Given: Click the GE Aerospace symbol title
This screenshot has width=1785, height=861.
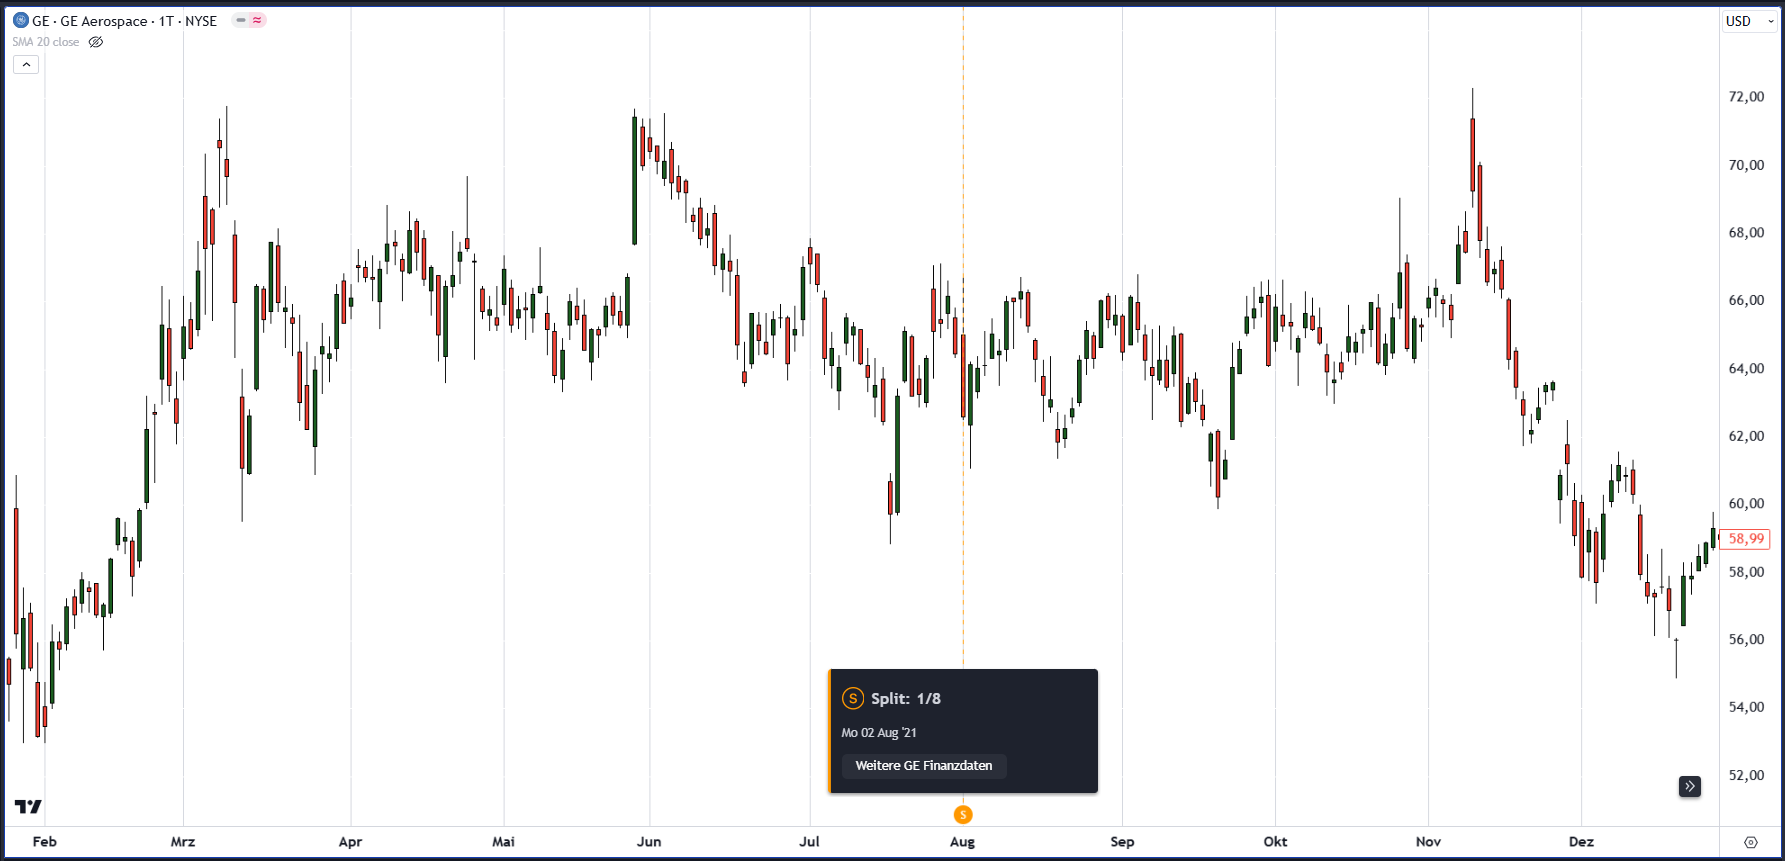Looking at the screenshot, I should (x=125, y=21).
